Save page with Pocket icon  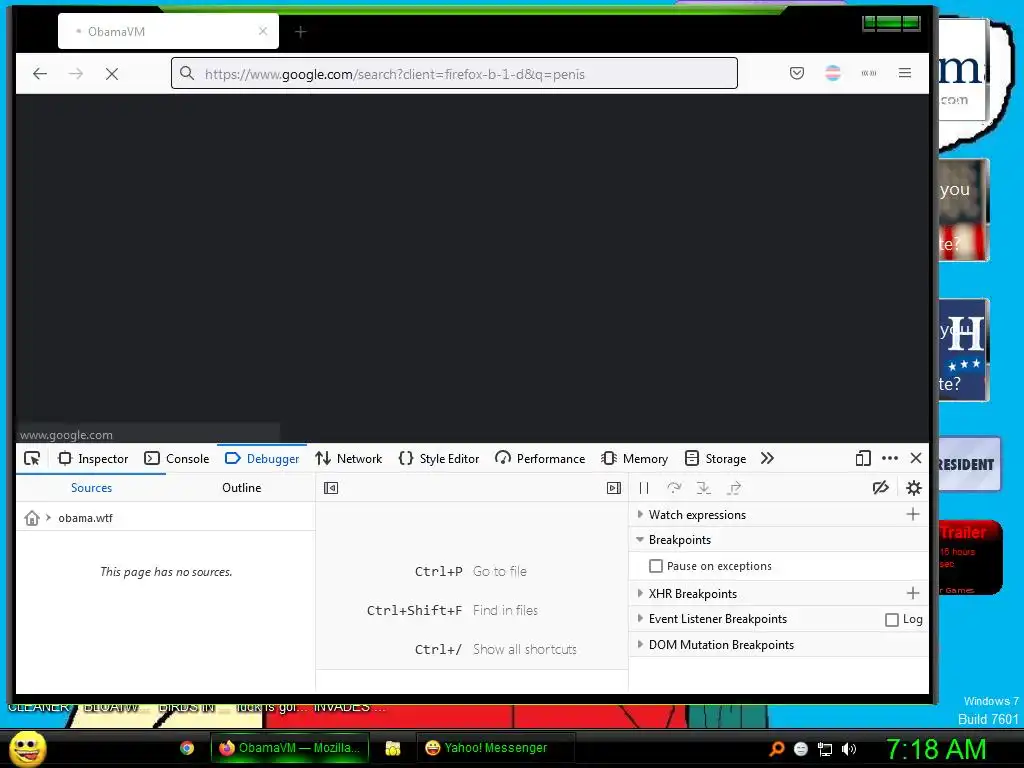point(797,73)
